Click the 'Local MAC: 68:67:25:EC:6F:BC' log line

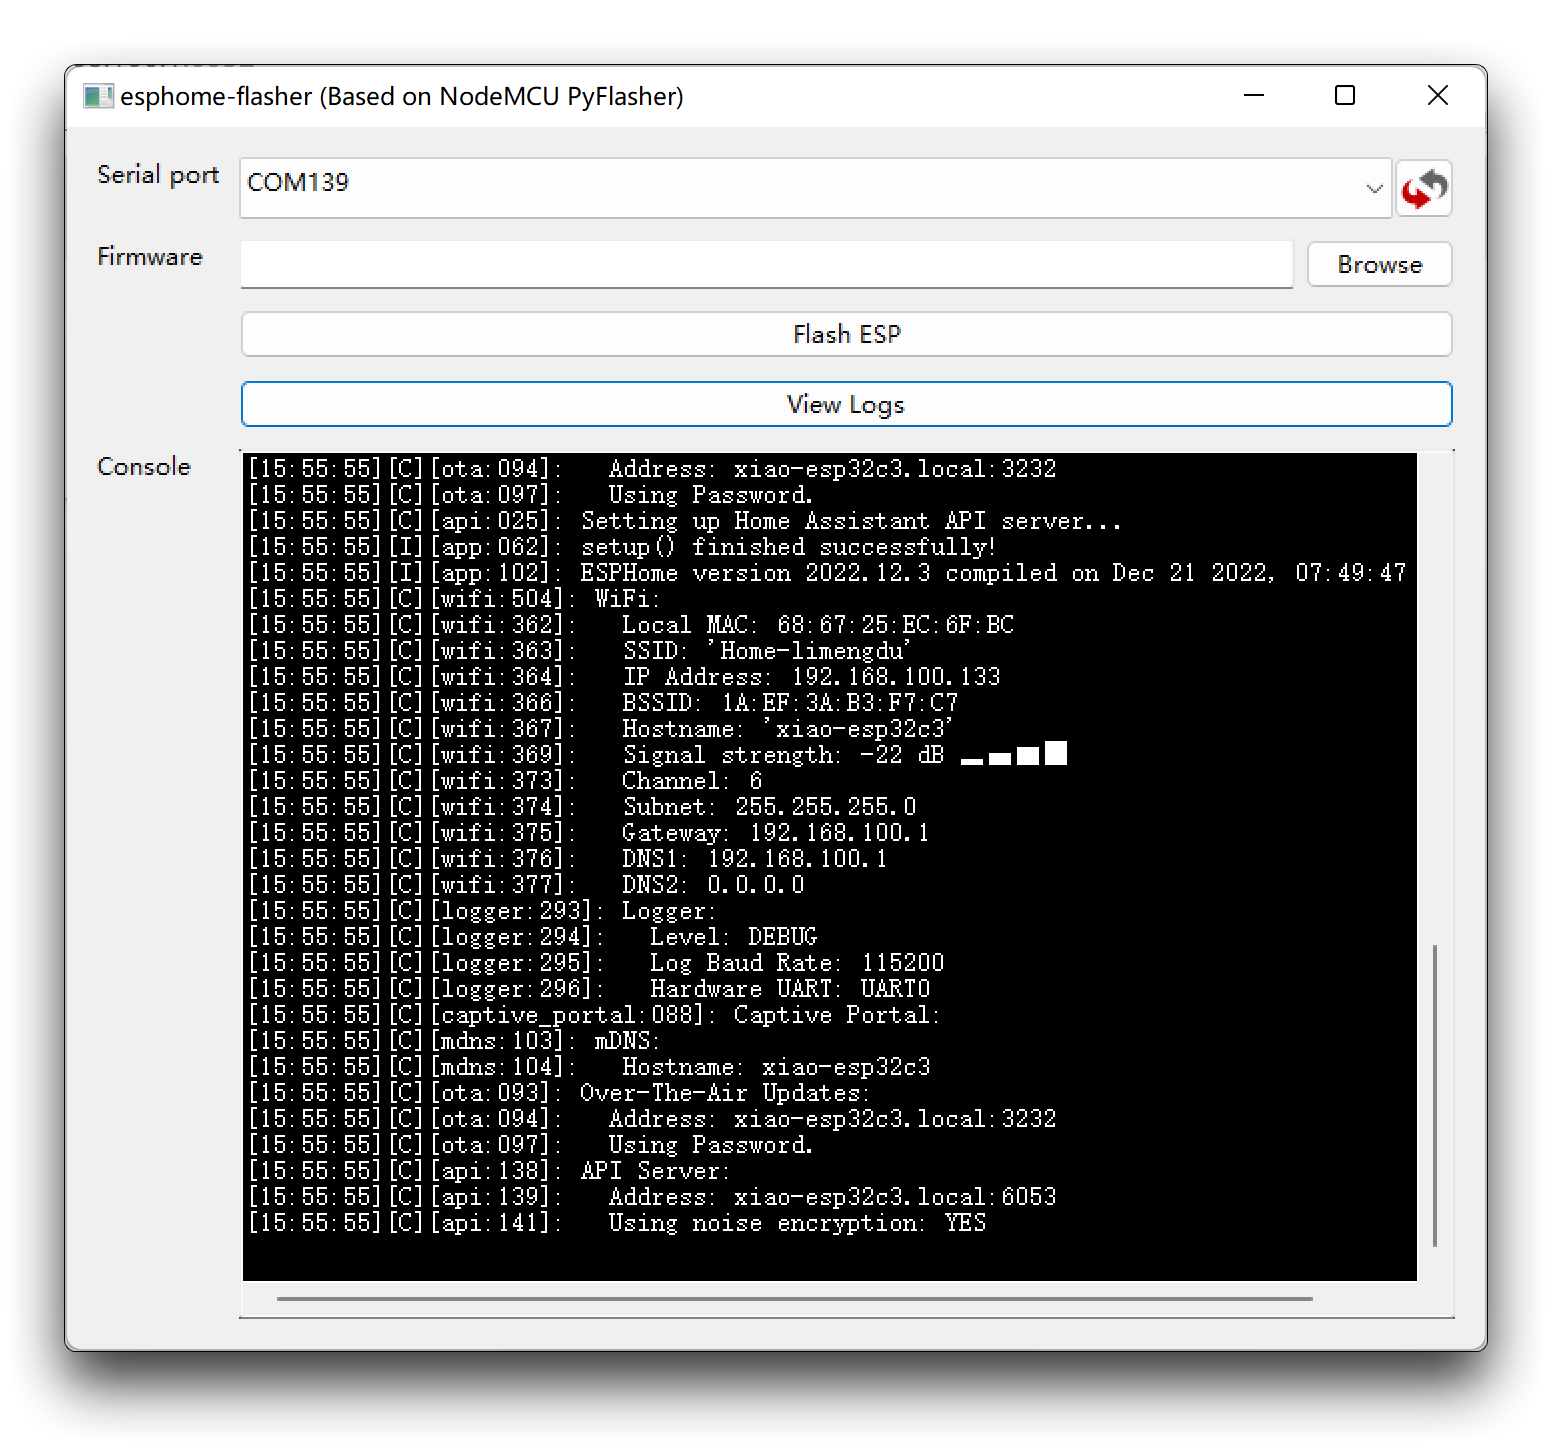tap(631, 625)
